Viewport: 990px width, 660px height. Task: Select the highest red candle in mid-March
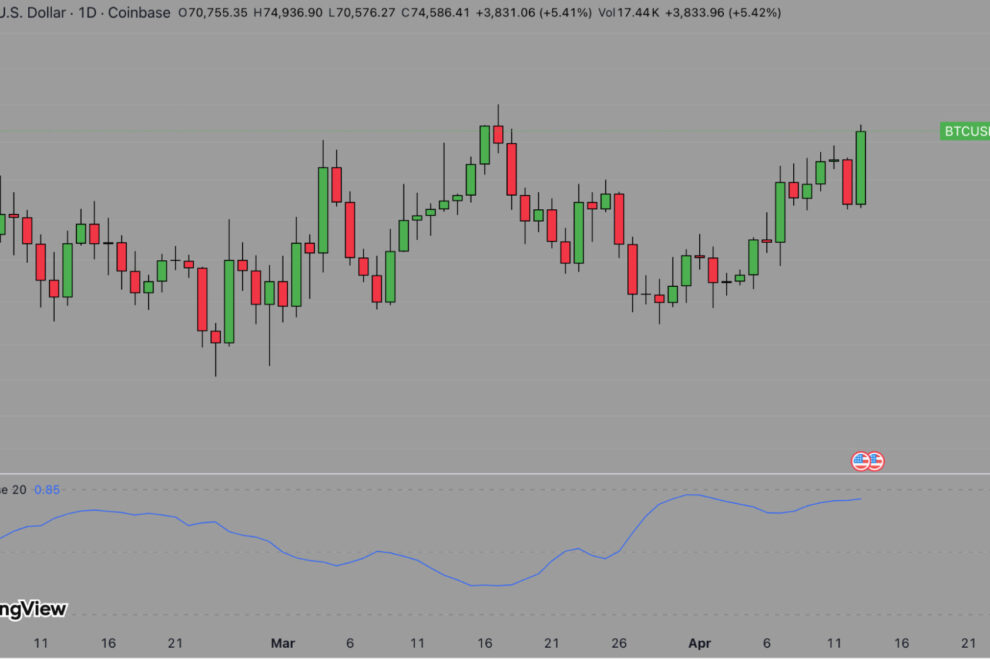tap(498, 134)
